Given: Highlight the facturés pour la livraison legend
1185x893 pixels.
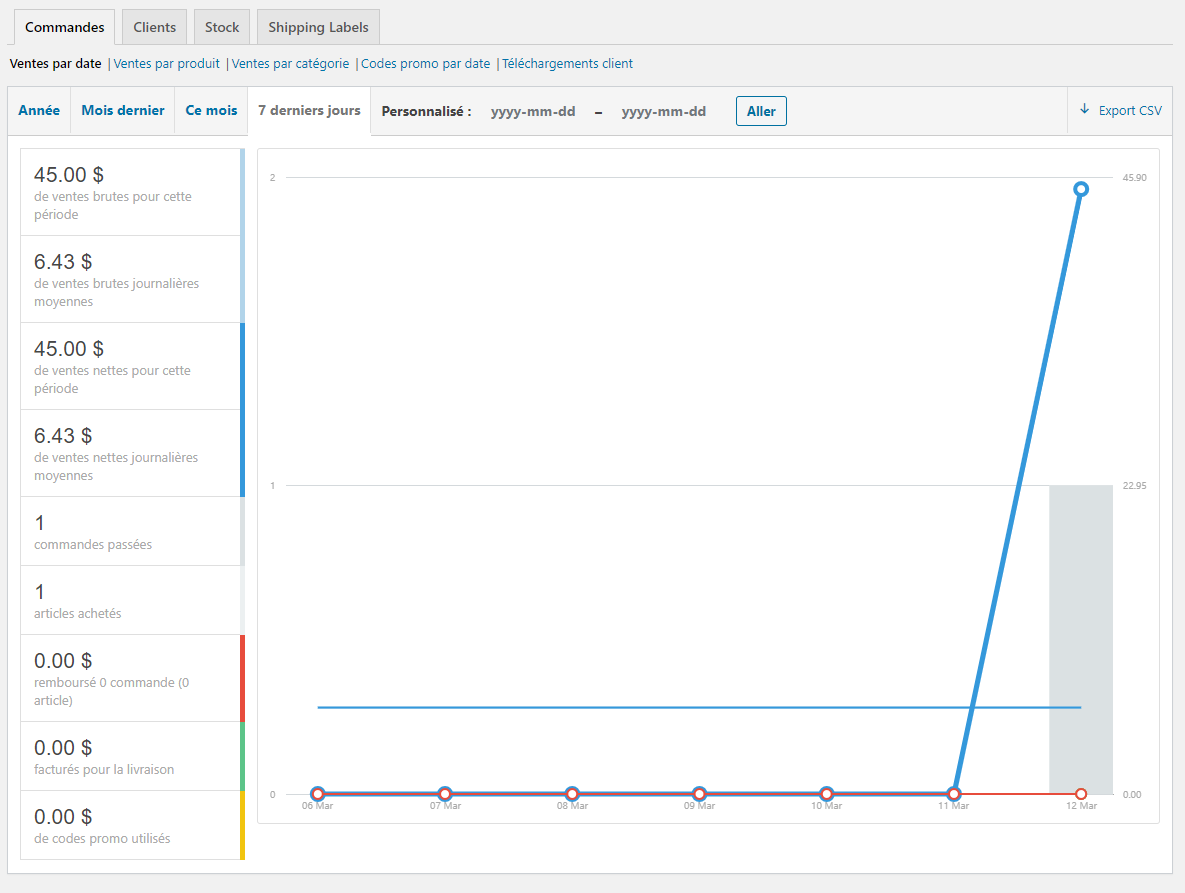Looking at the screenshot, I should click(x=132, y=756).
